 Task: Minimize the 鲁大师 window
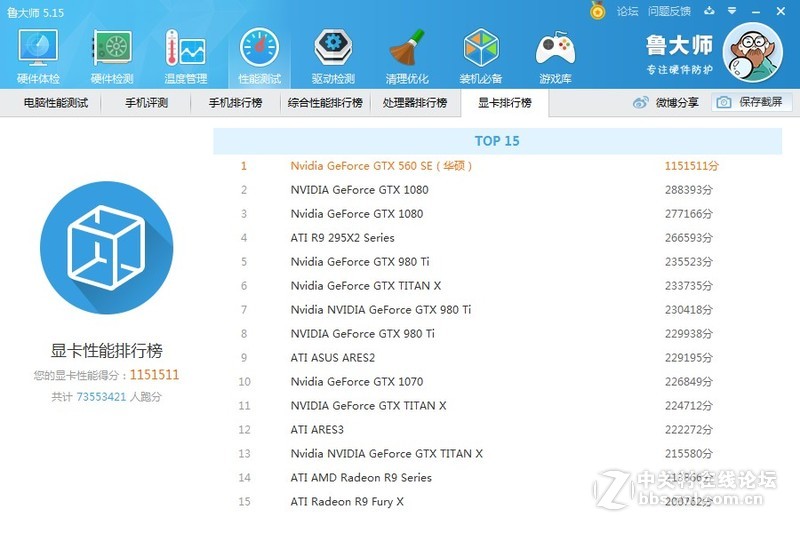point(756,11)
